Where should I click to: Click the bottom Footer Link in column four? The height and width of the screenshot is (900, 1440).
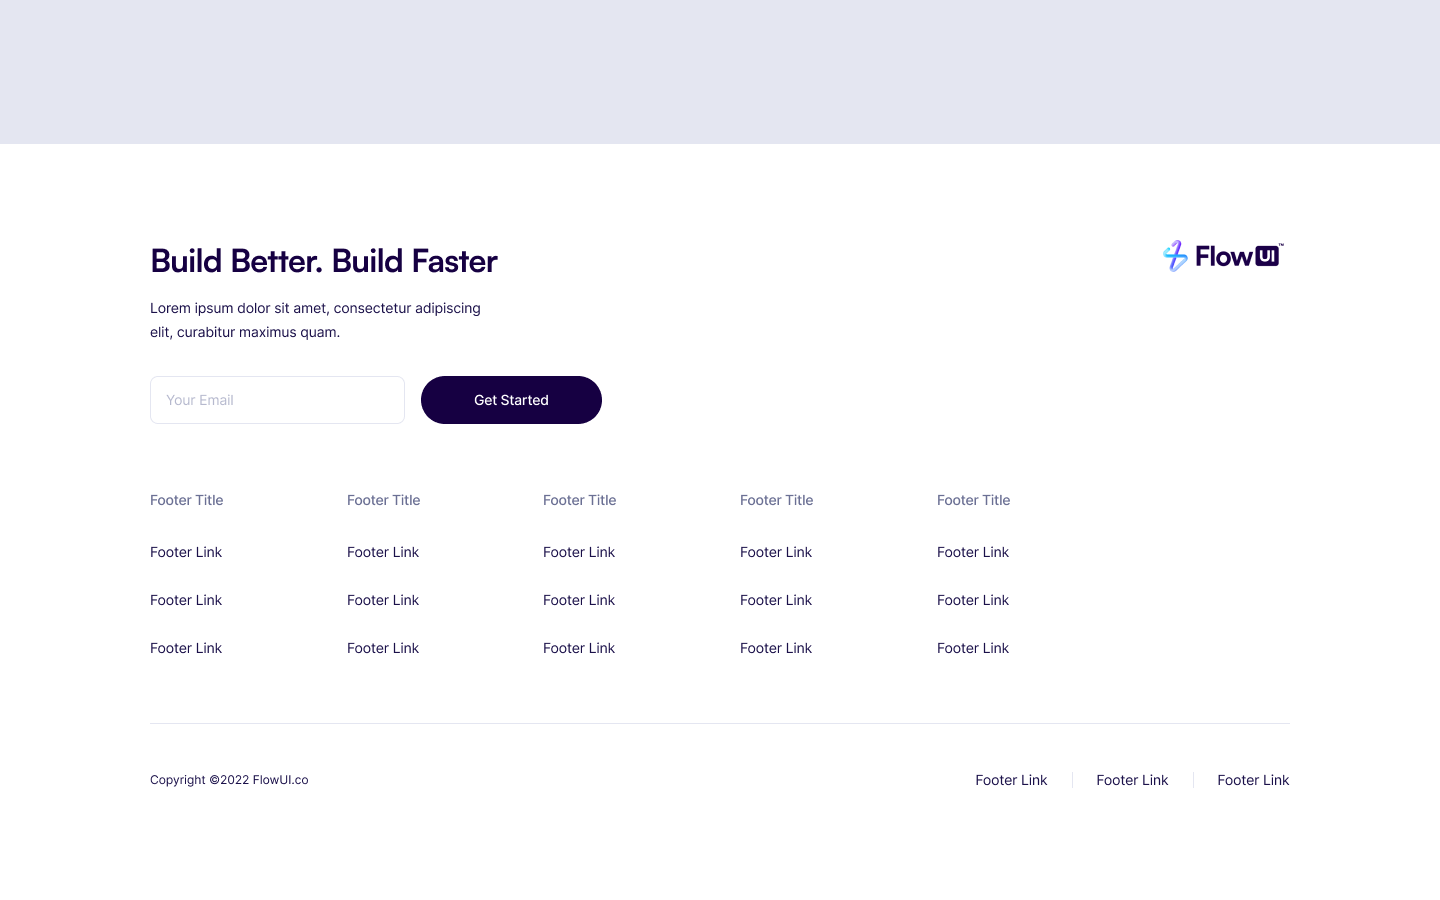776,648
